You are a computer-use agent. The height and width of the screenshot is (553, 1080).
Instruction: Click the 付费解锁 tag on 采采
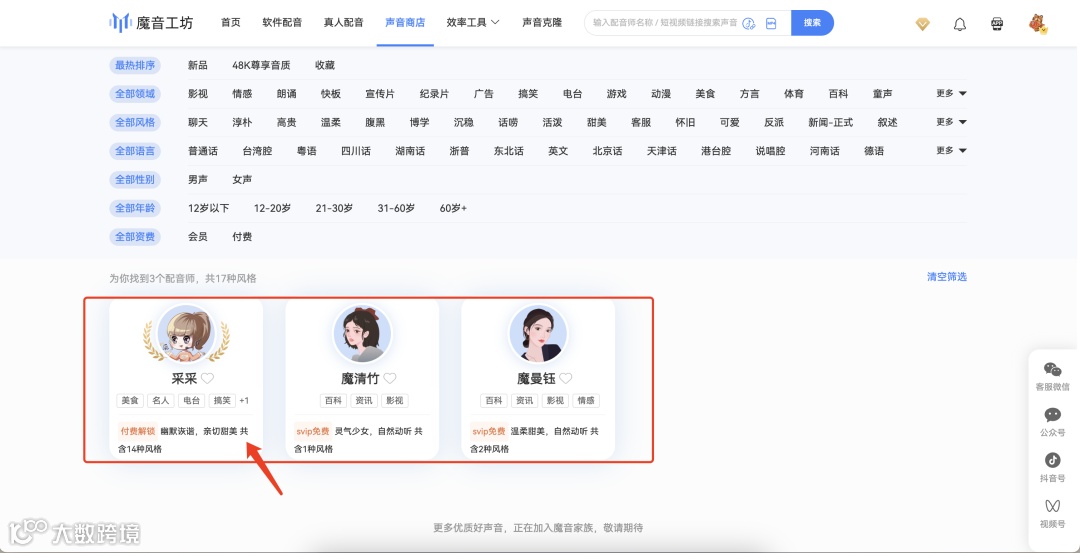[138, 431]
